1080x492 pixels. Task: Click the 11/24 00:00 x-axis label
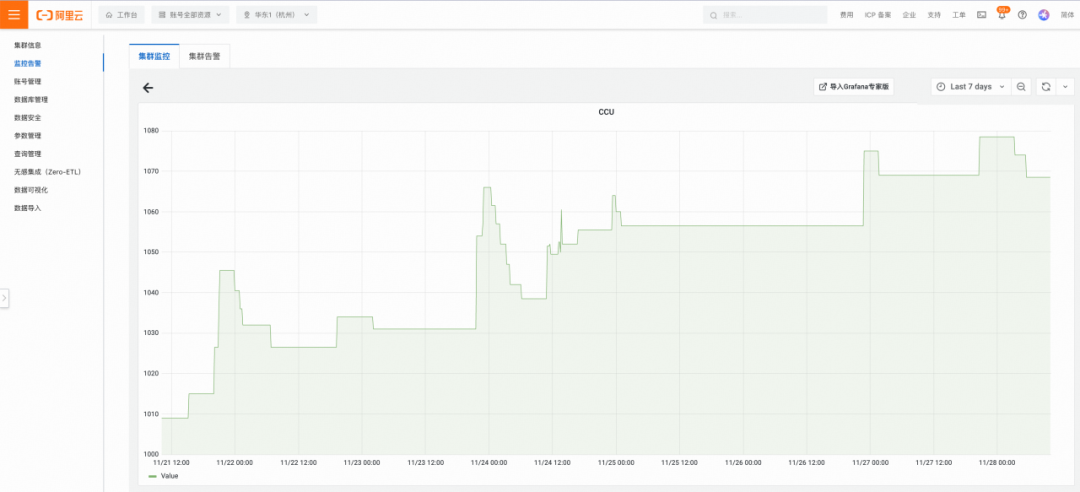(x=489, y=463)
